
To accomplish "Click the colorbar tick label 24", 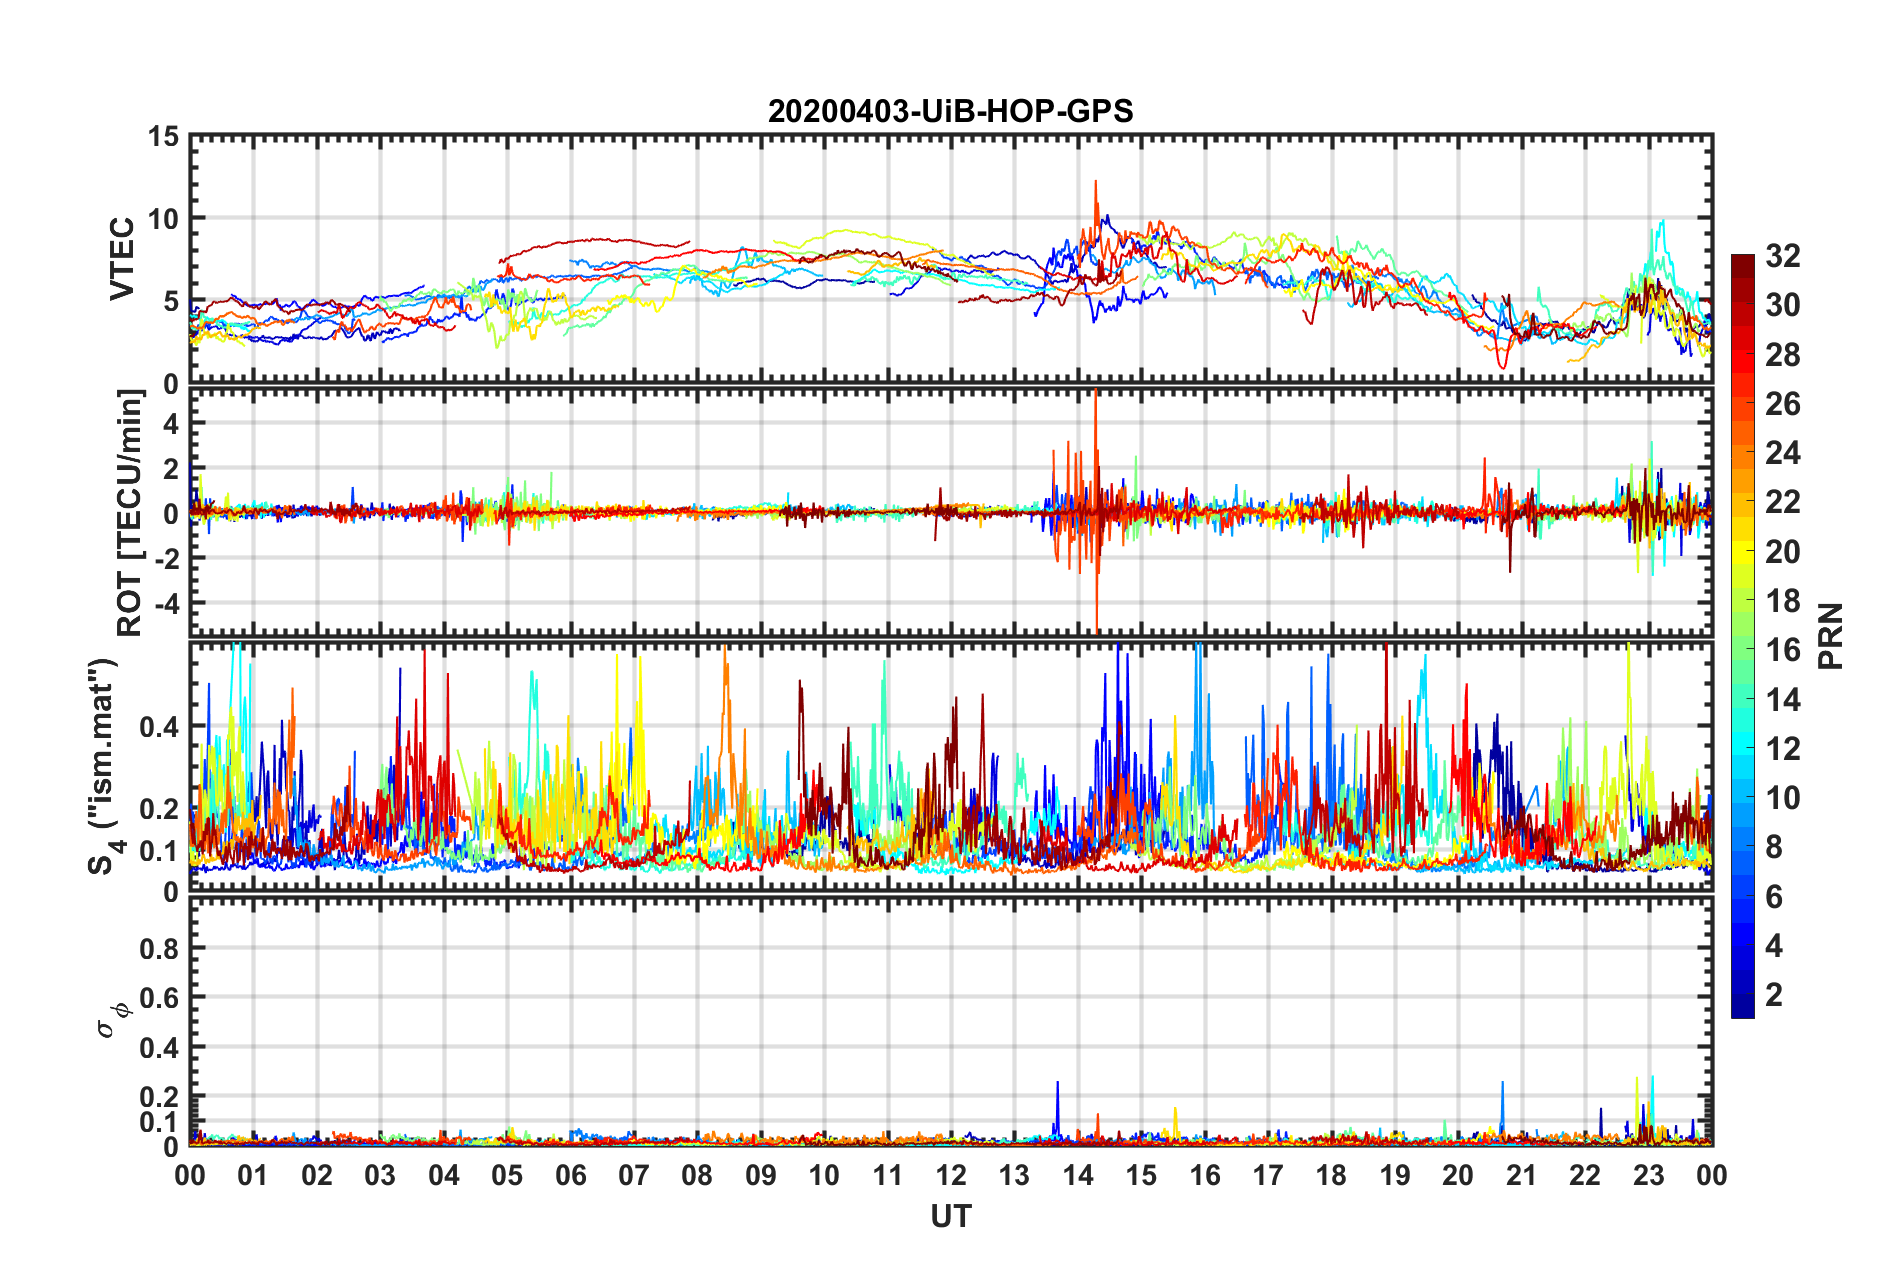I will tap(1782, 454).
